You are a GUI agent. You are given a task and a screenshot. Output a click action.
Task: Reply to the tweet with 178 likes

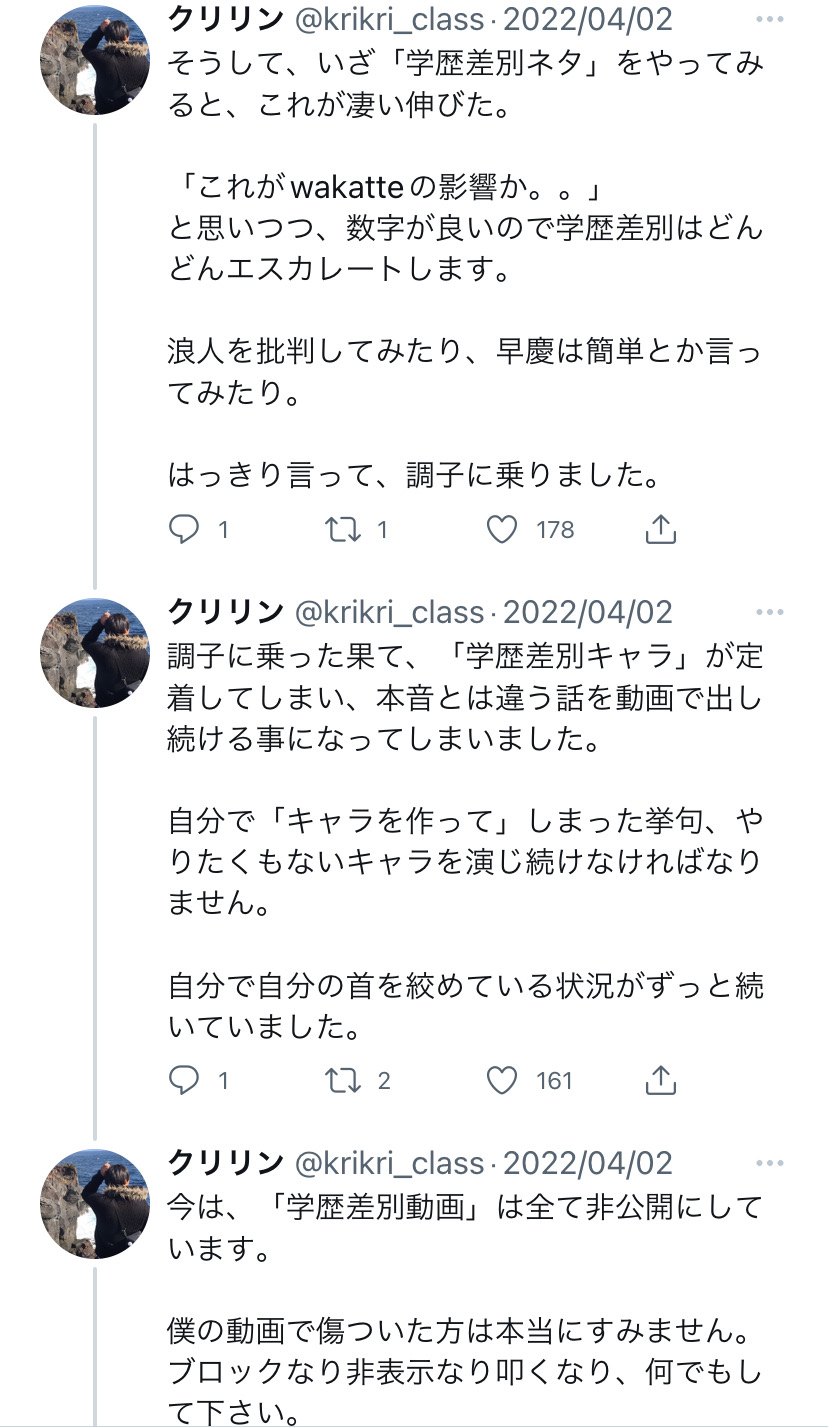point(184,529)
